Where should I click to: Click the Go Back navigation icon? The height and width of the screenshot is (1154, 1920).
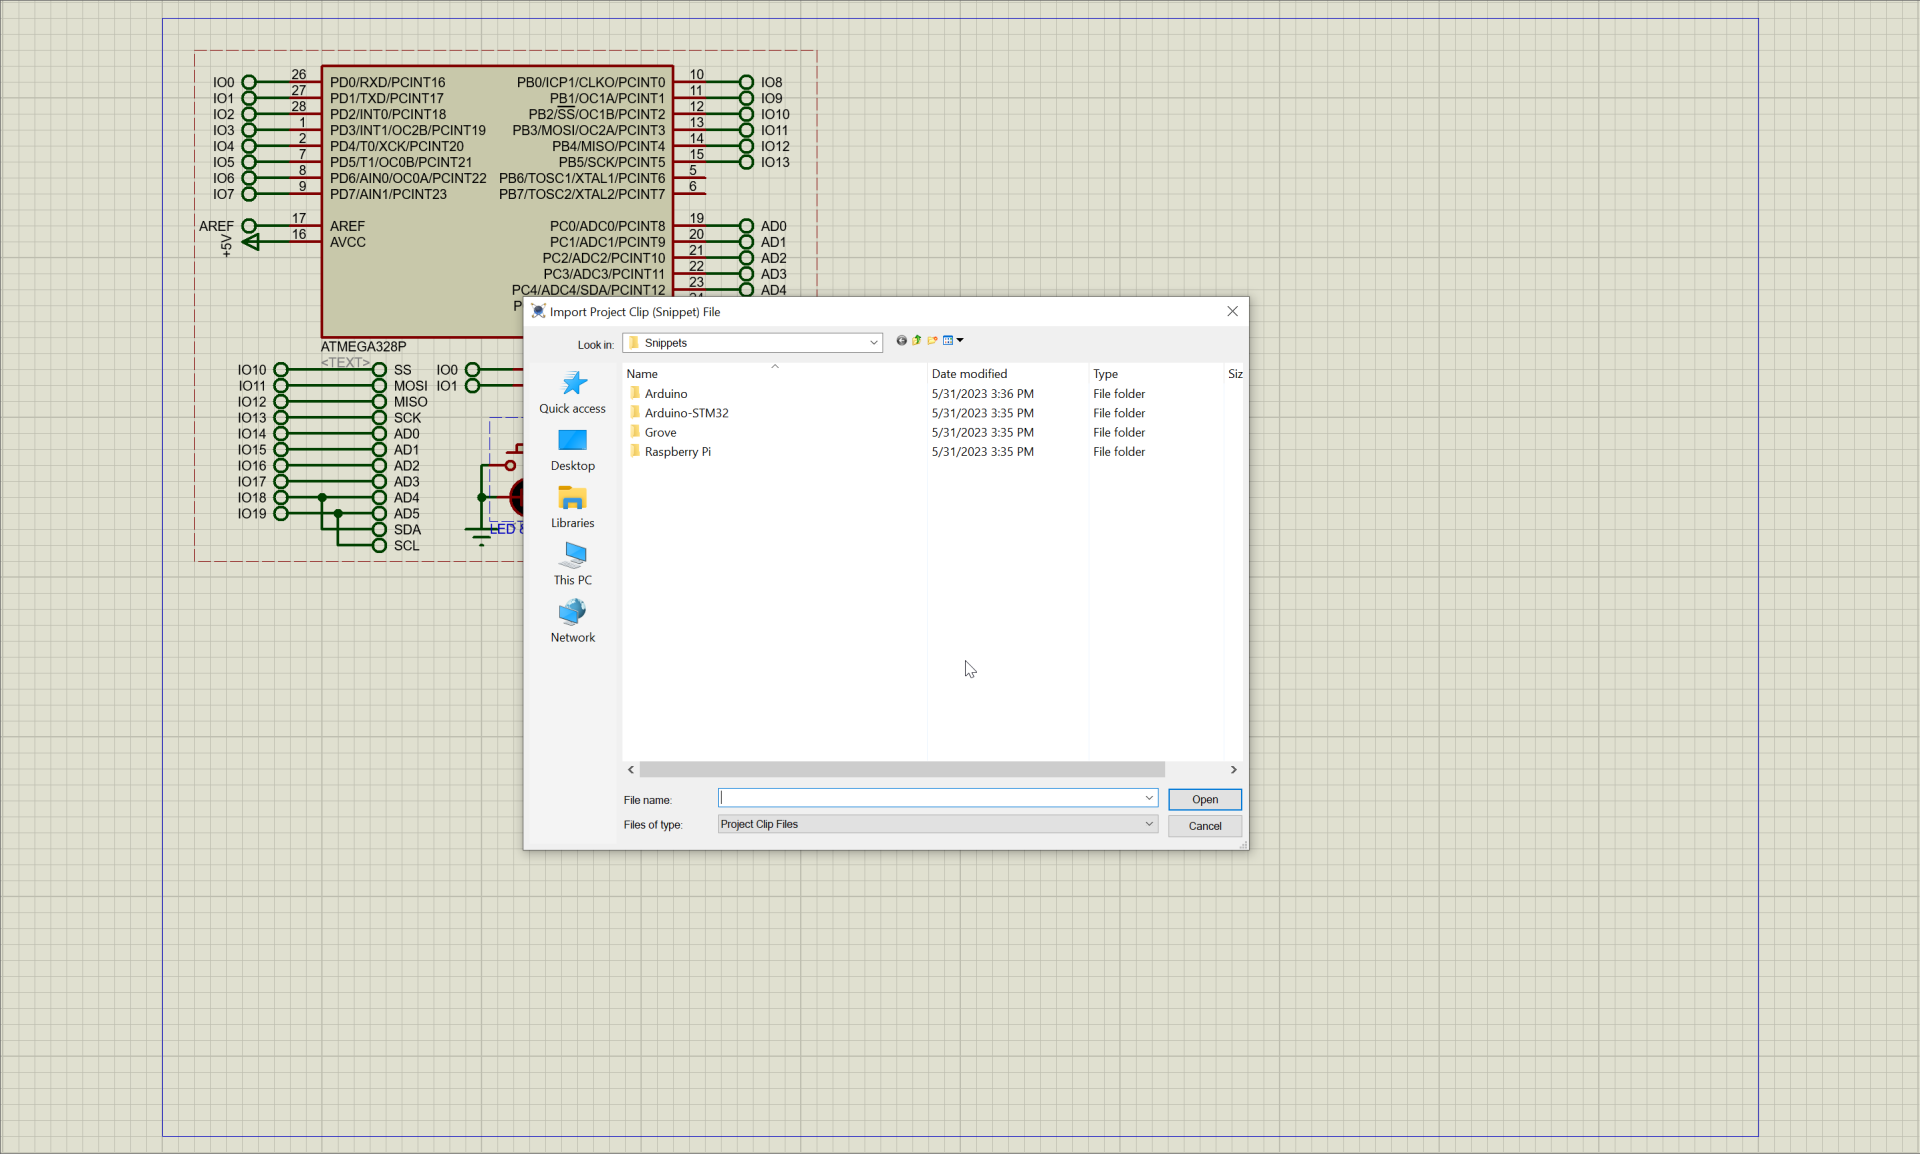(901, 341)
